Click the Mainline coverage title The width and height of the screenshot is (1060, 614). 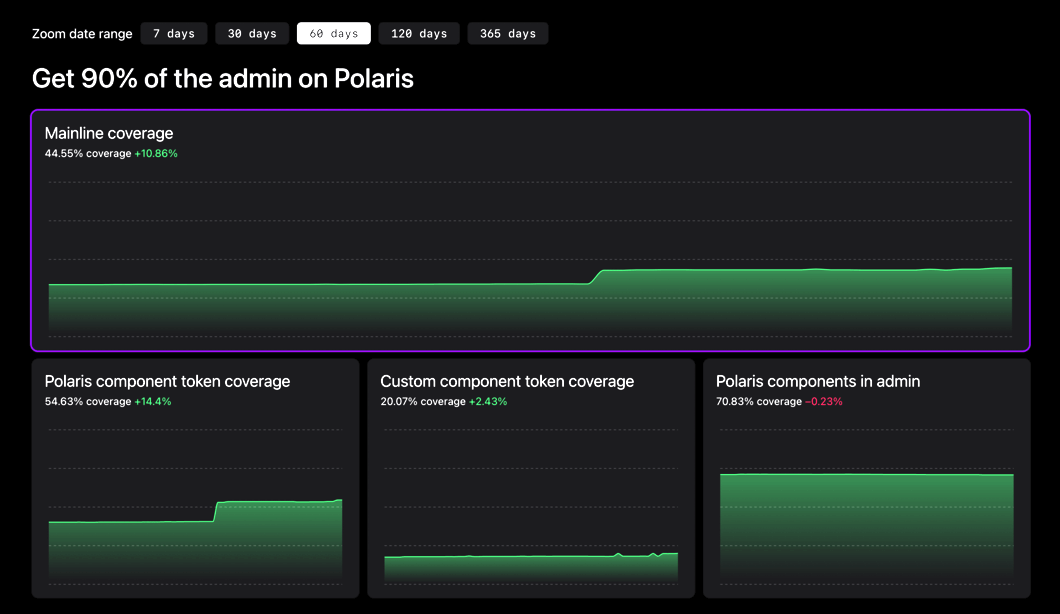tap(109, 133)
